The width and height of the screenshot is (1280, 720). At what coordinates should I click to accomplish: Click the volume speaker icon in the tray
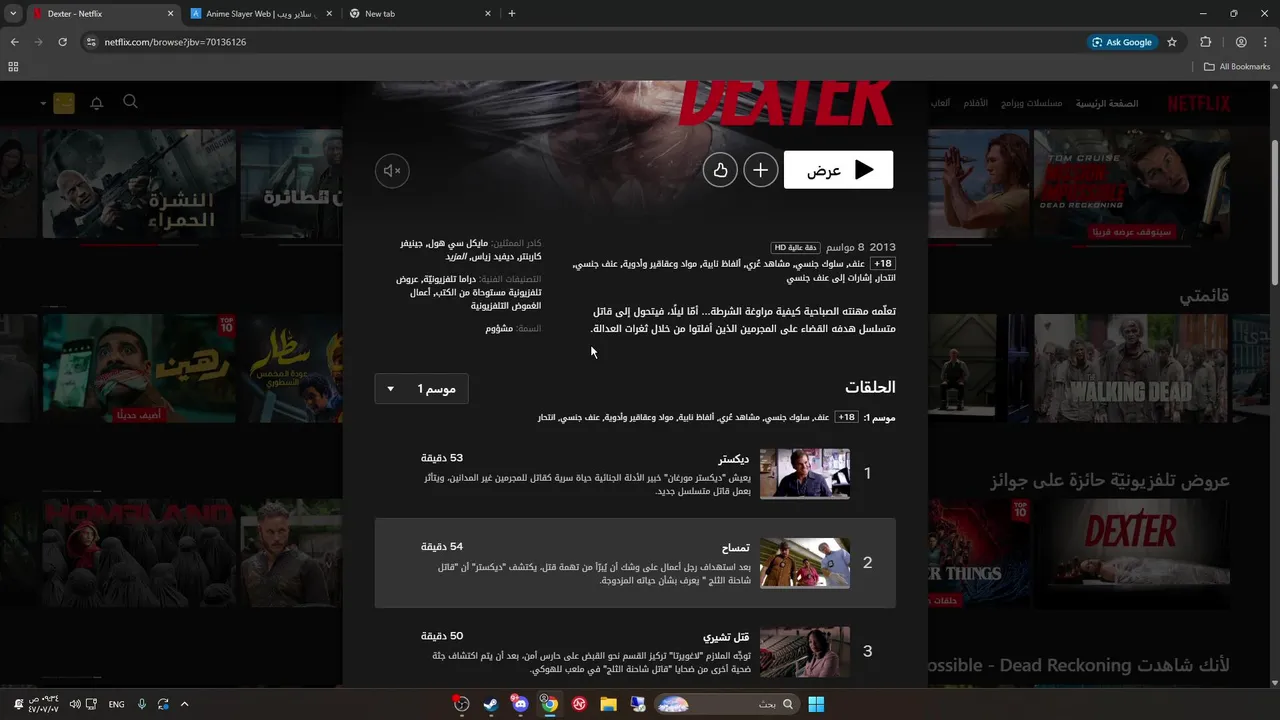coord(74,704)
